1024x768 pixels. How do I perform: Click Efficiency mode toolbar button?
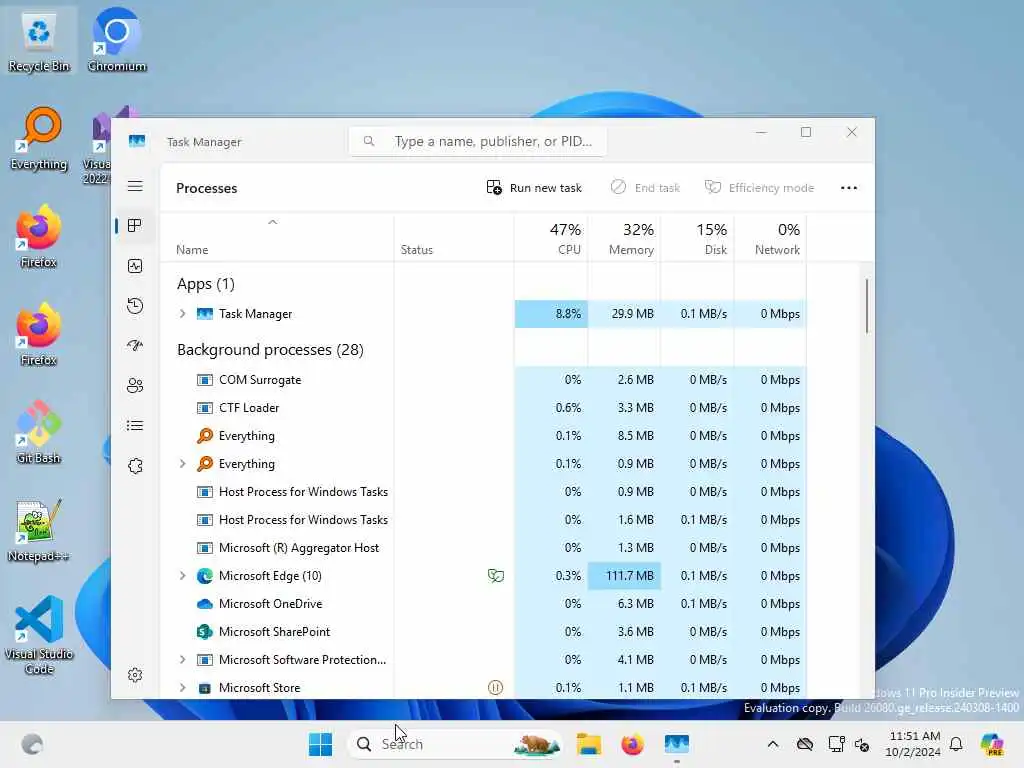[760, 188]
